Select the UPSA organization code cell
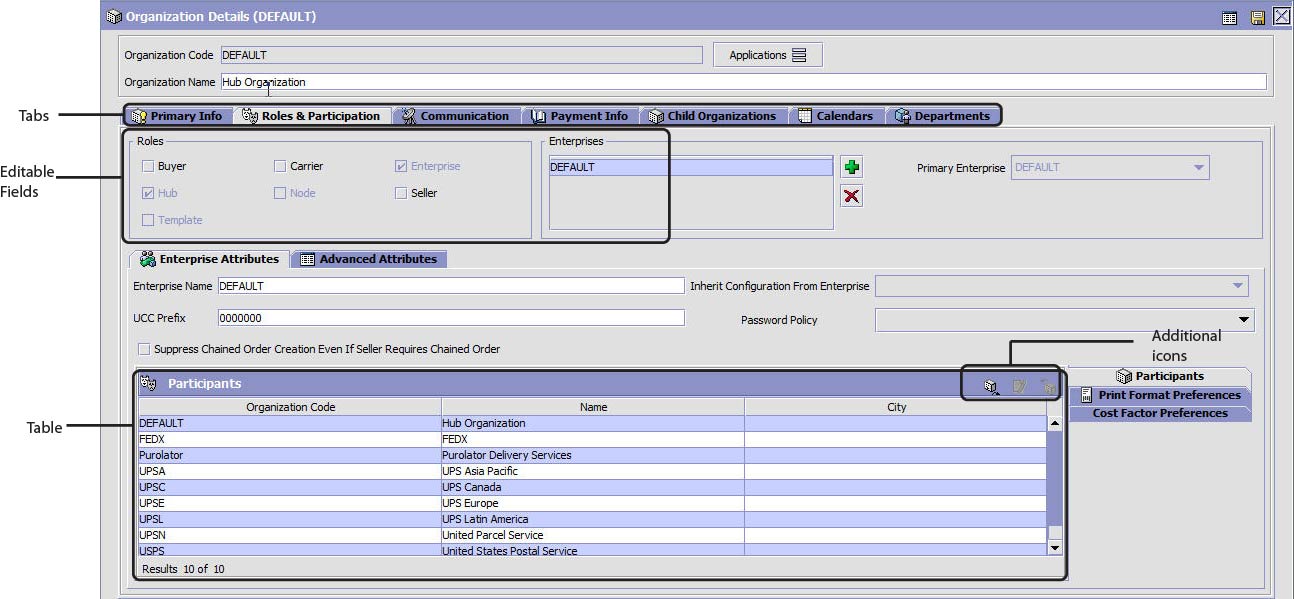1294x599 pixels. (290, 471)
